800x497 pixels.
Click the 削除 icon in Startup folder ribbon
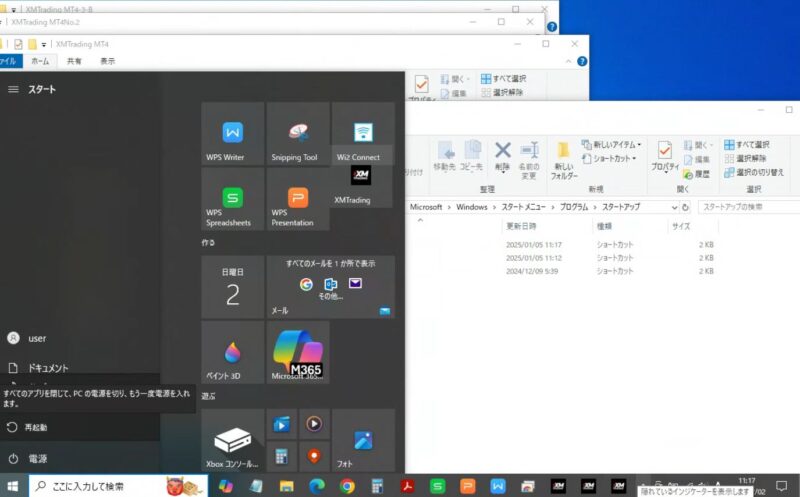point(503,157)
